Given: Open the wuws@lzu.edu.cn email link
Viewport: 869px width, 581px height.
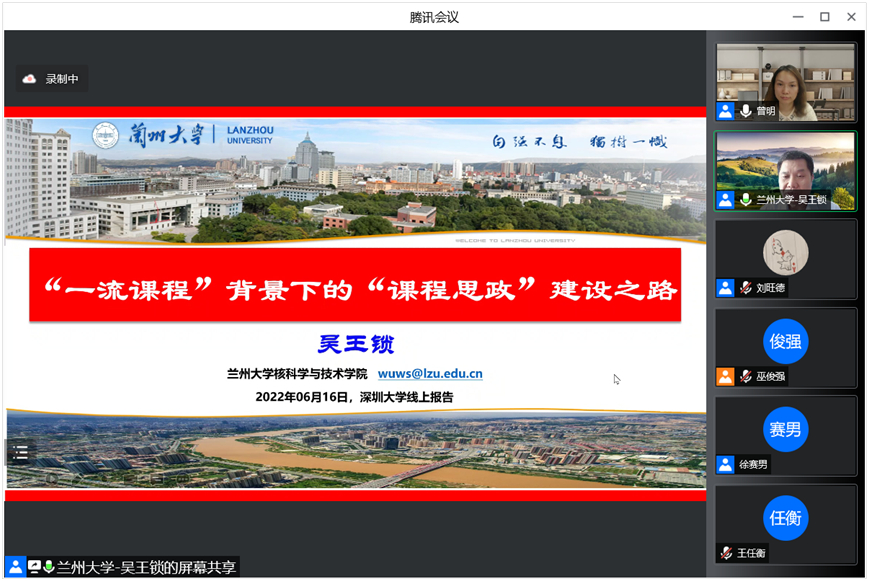Looking at the screenshot, I should pos(430,374).
